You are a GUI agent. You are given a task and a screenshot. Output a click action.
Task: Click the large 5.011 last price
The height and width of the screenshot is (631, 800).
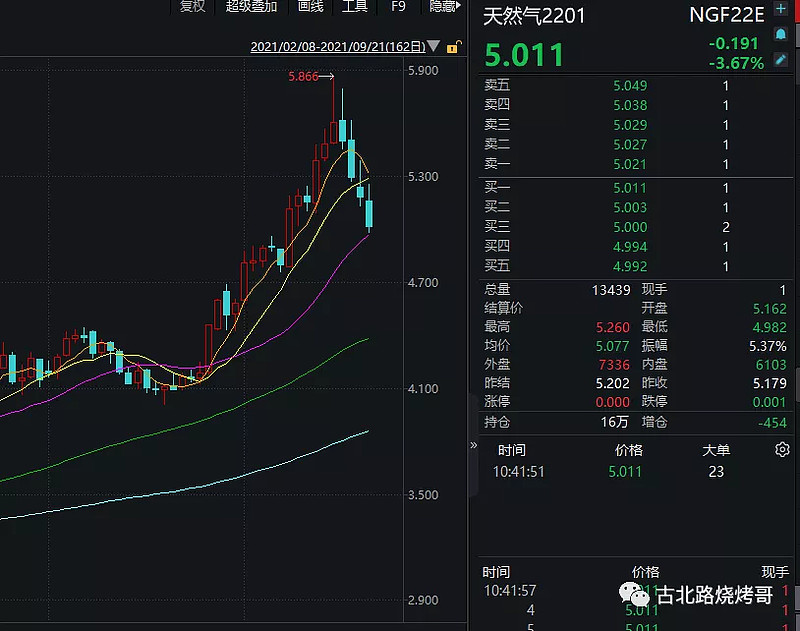(x=524, y=55)
